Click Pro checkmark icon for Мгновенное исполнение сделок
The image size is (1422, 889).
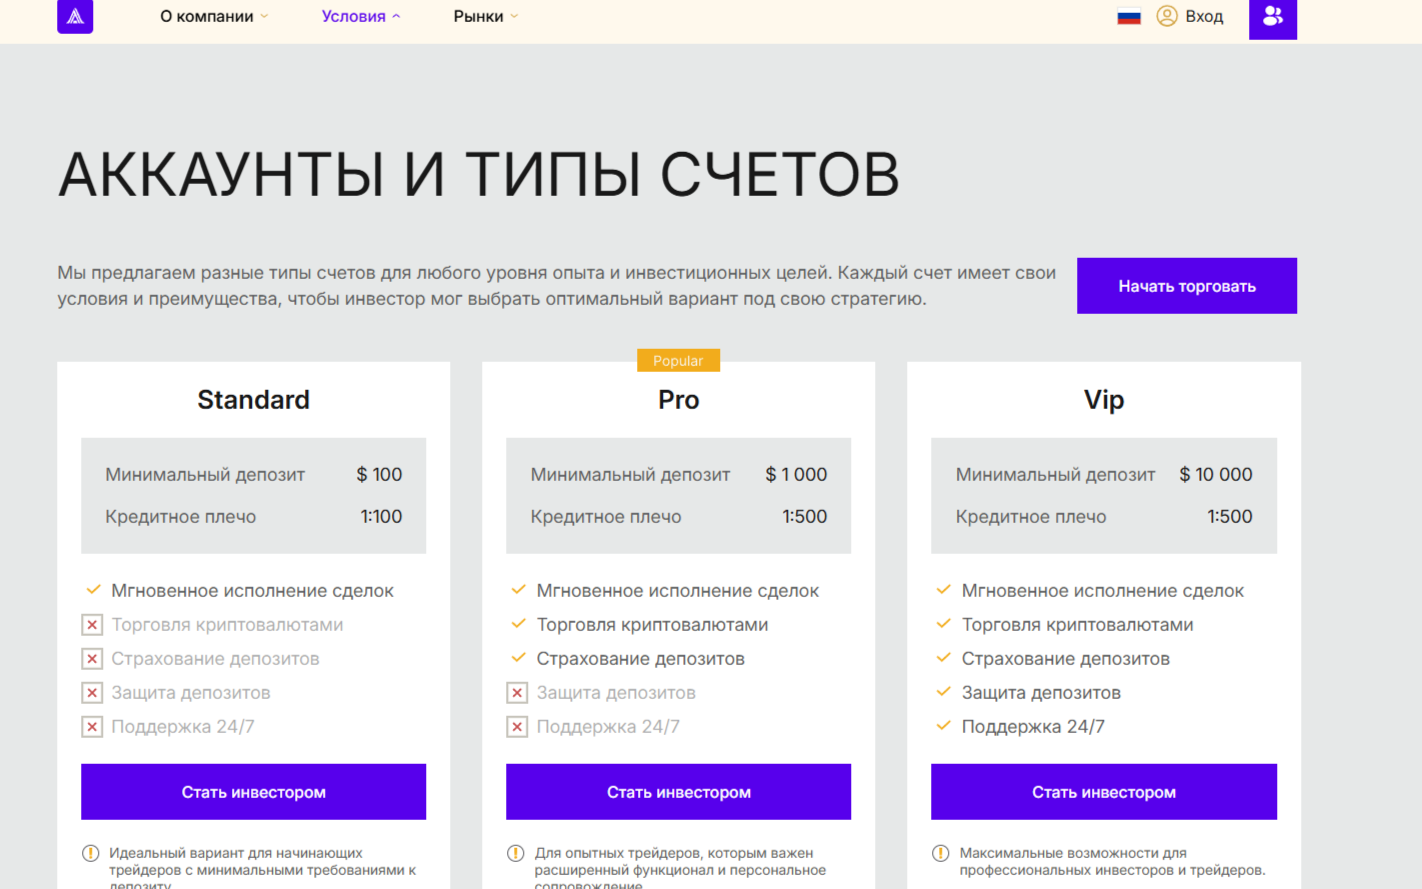[x=518, y=590]
